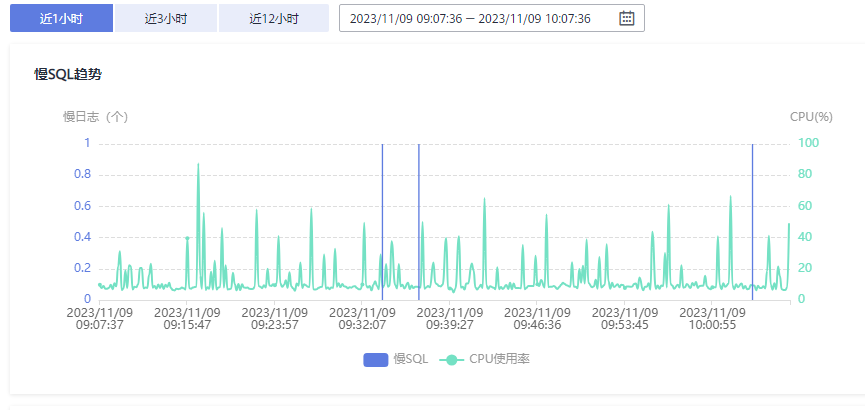Click the 10:00:55 x-axis time label
The height and width of the screenshot is (410, 865).
click(712, 324)
